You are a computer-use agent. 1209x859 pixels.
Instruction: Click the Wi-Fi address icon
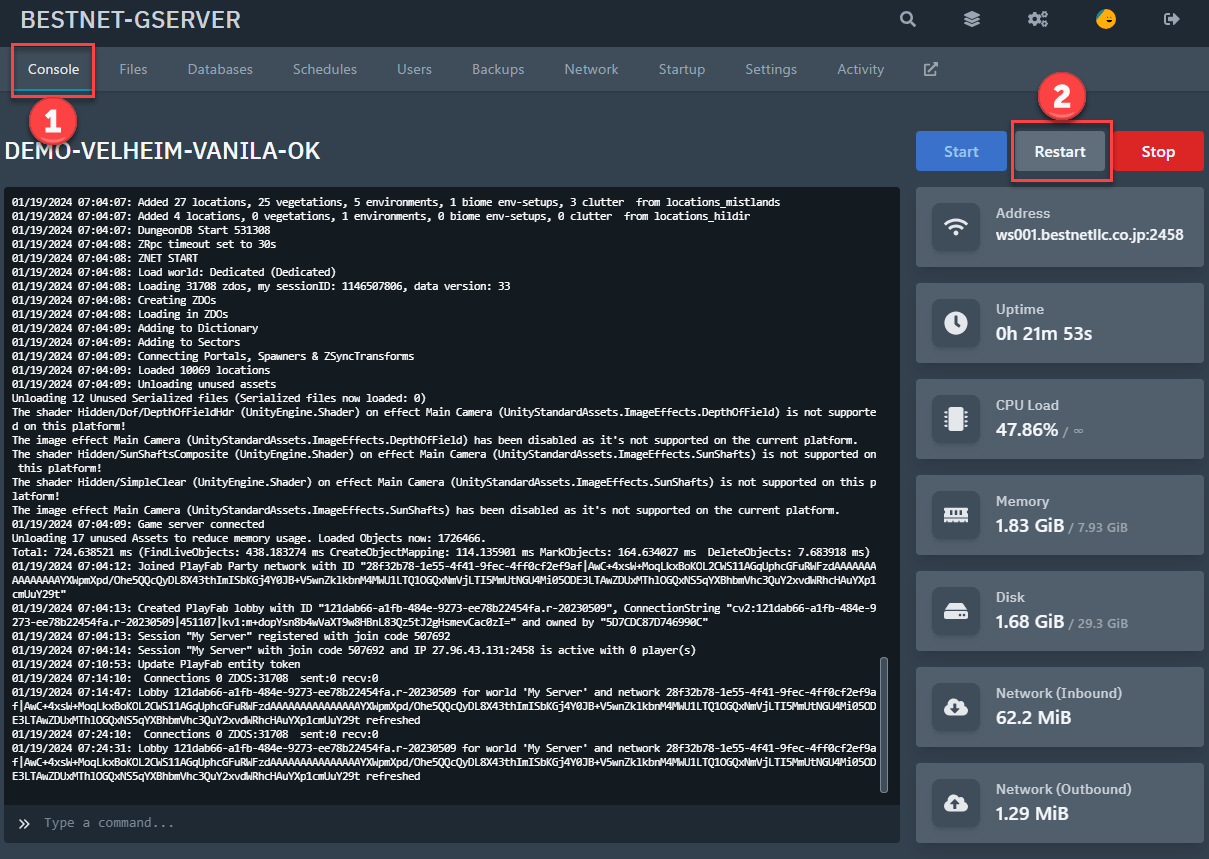click(956, 226)
